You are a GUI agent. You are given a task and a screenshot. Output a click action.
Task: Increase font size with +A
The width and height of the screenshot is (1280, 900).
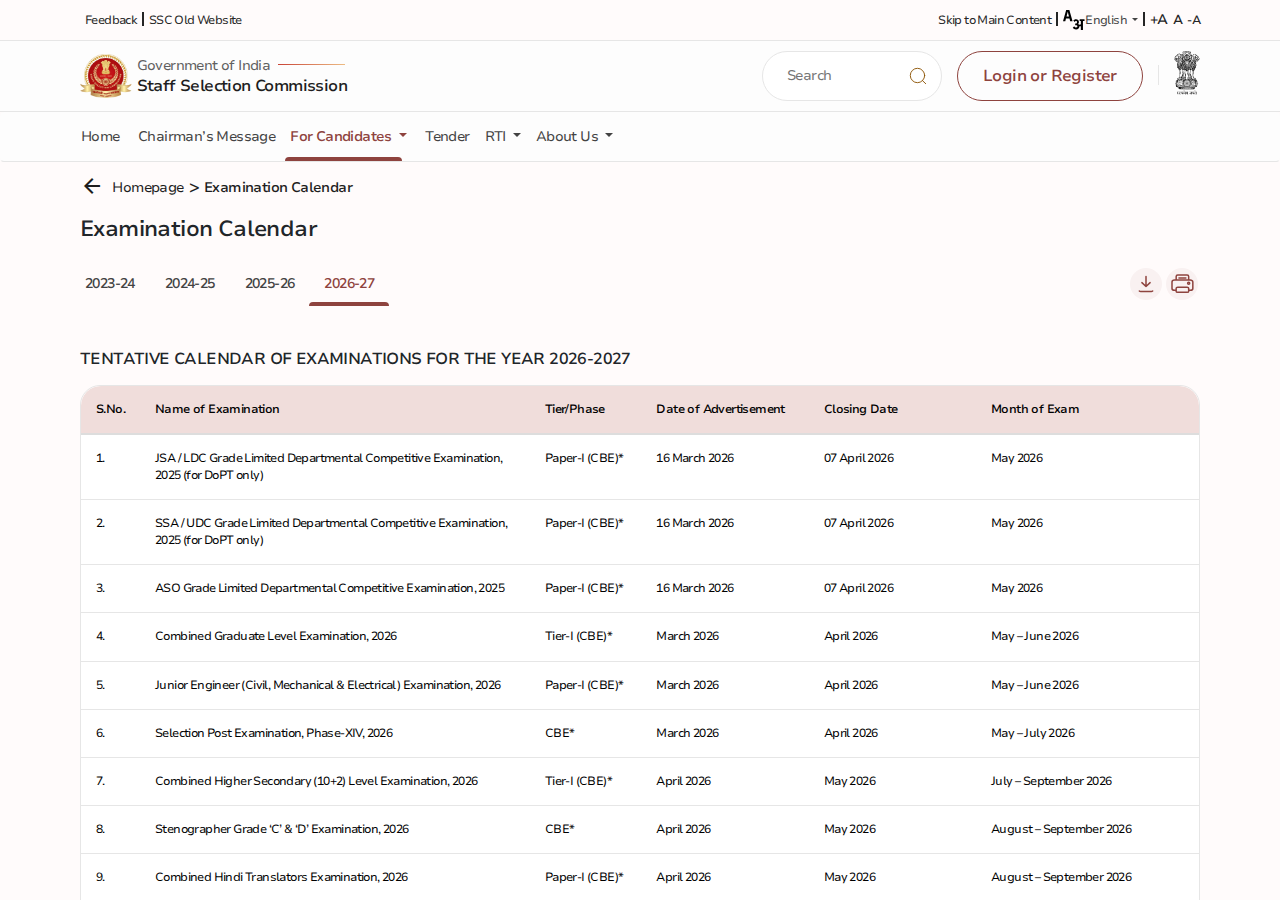[x=1158, y=20]
